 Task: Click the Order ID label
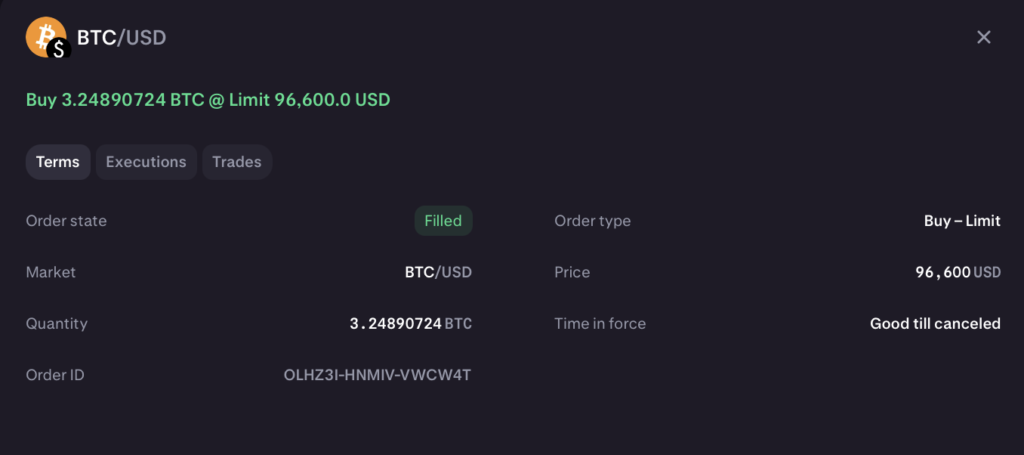click(x=55, y=375)
